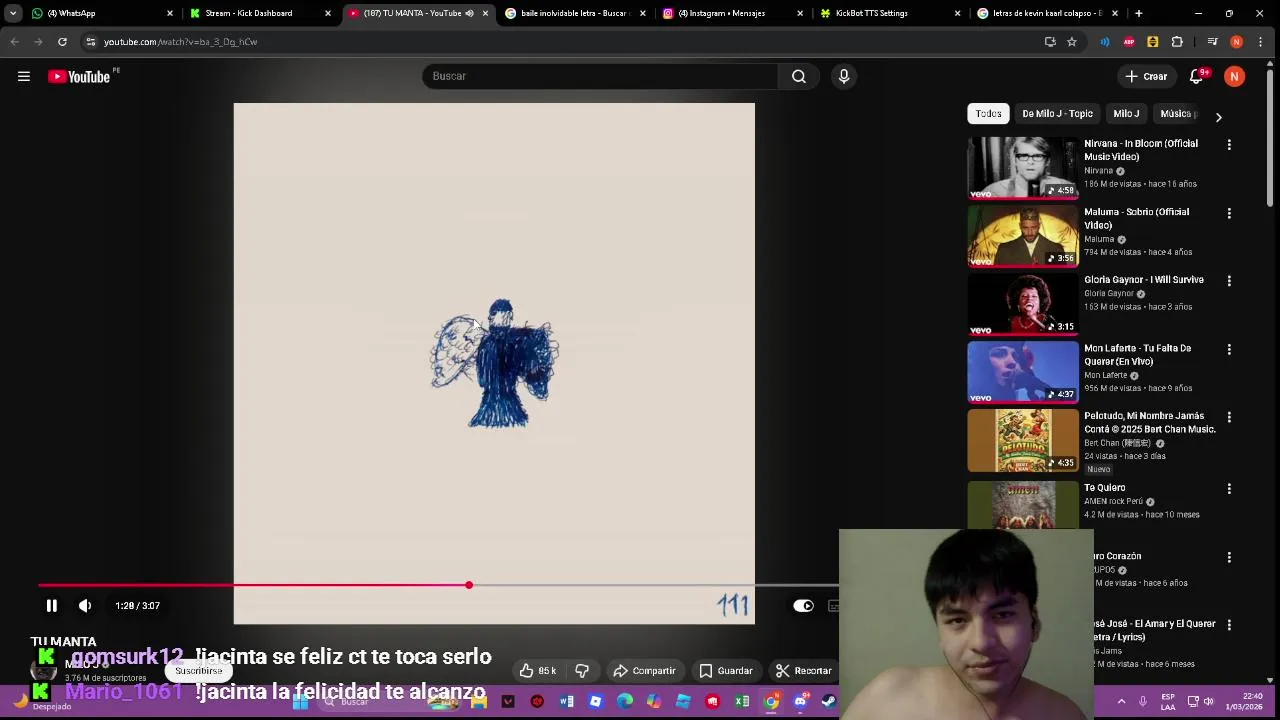Switch to baile inolvidable letra tab
This screenshot has width=1280, height=720.
[x=574, y=13]
